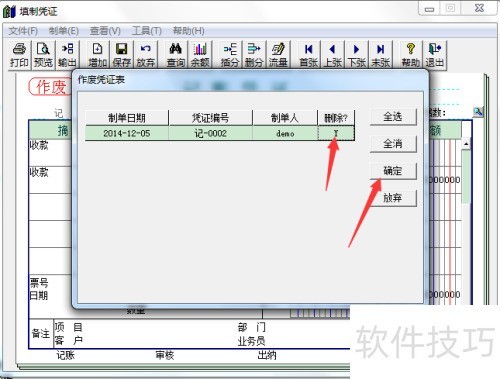The image size is (500, 379).
Task: Cancel dialog with 放弃 button
Action: coord(393,198)
